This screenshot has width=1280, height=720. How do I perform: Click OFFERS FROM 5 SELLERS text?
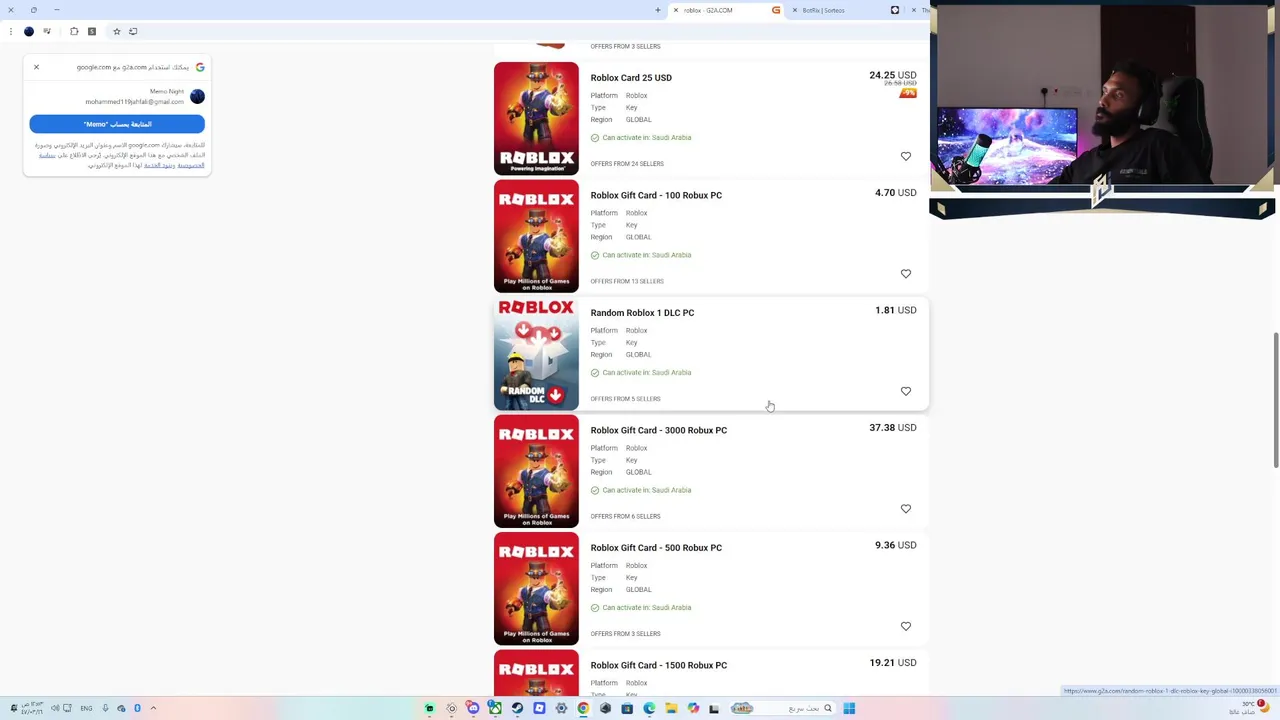pyautogui.click(x=625, y=399)
